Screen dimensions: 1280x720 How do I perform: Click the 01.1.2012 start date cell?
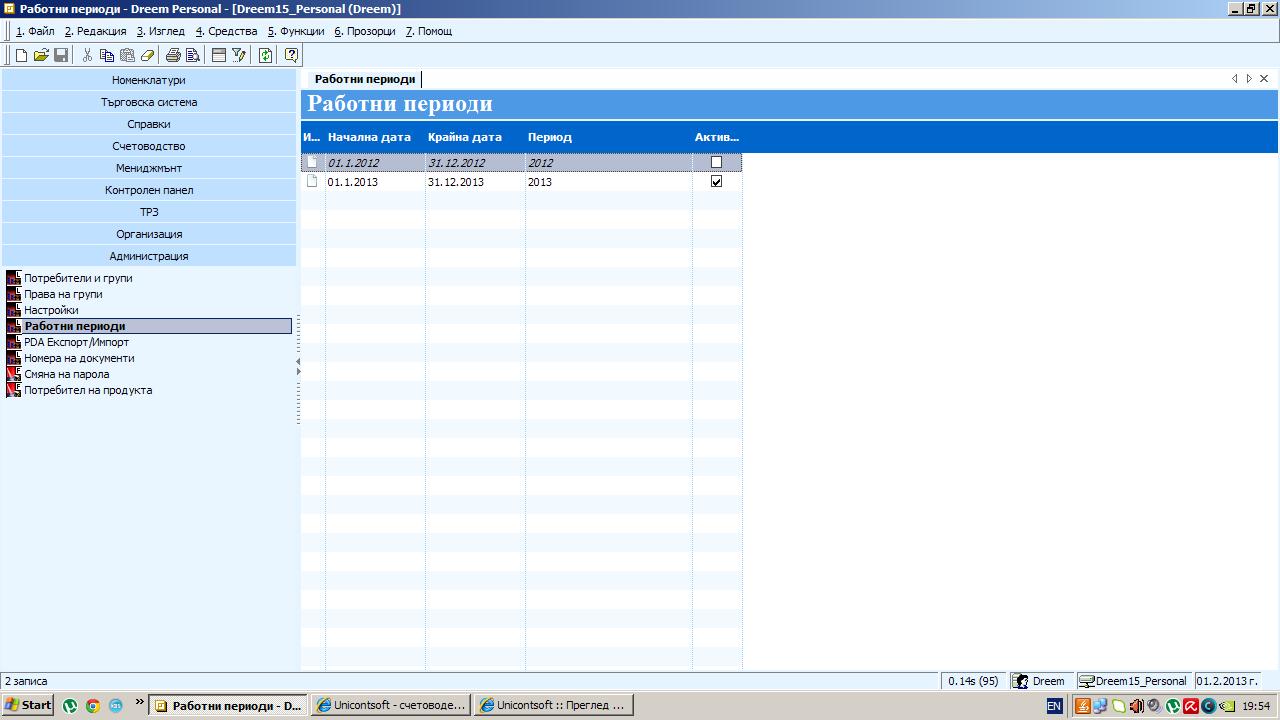click(x=375, y=163)
